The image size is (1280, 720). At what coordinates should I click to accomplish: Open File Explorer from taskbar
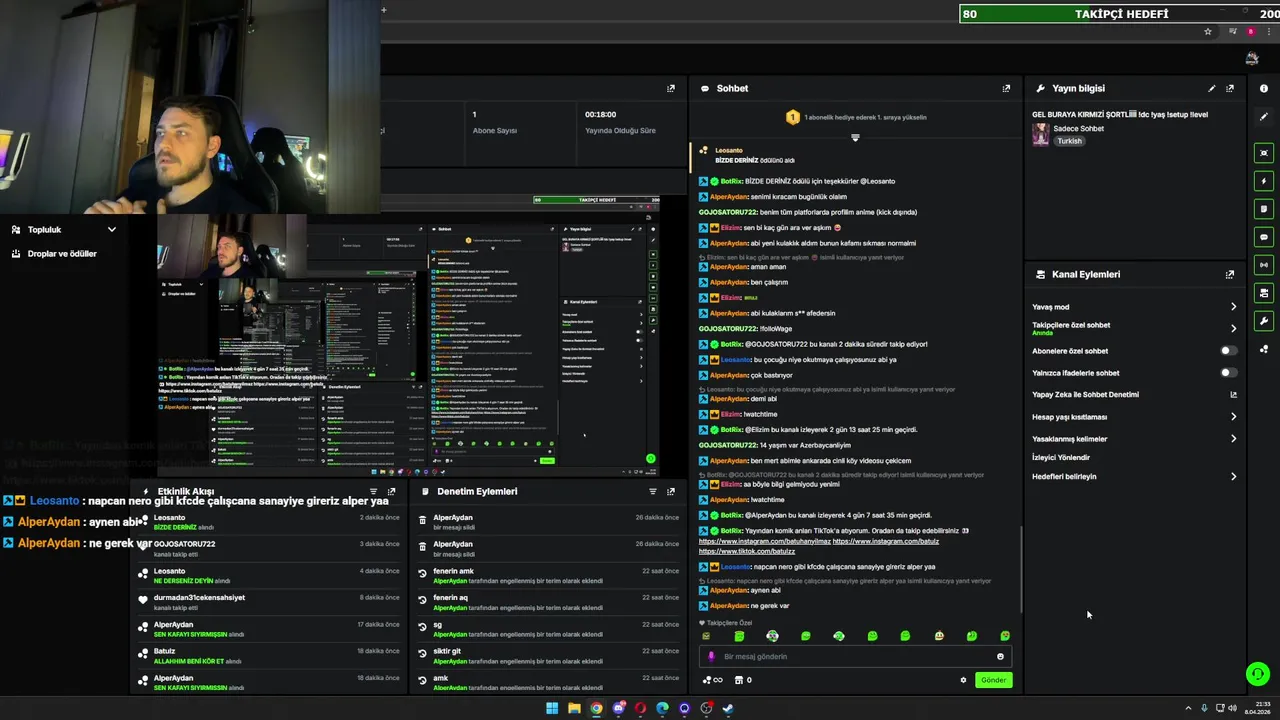click(574, 709)
